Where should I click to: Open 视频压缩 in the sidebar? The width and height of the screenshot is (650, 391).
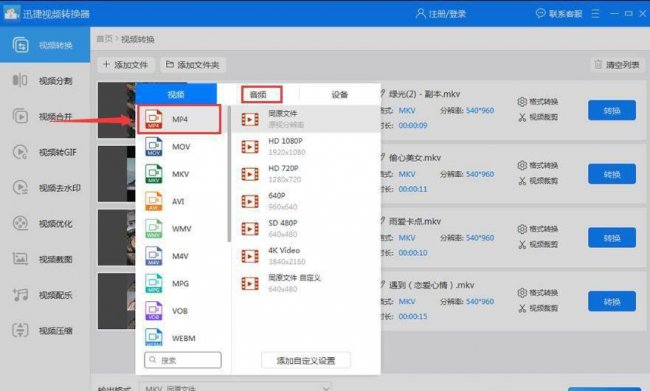tap(45, 330)
